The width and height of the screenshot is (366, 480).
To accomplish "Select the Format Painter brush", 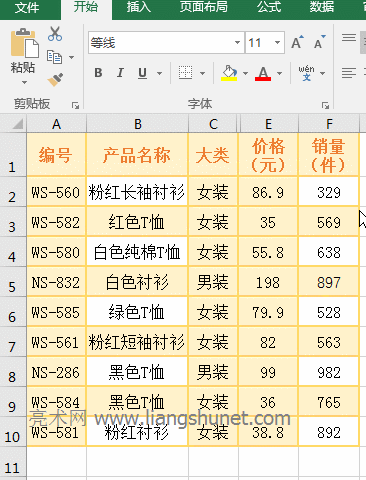I will coord(55,79).
